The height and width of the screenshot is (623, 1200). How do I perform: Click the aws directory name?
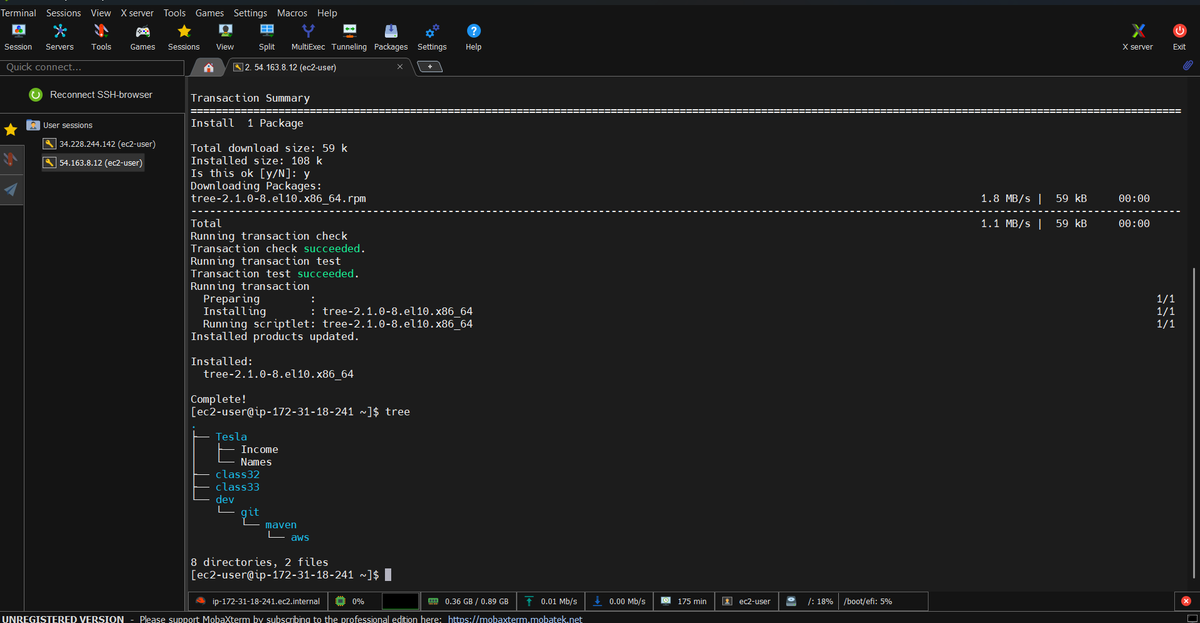click(300, 537)
